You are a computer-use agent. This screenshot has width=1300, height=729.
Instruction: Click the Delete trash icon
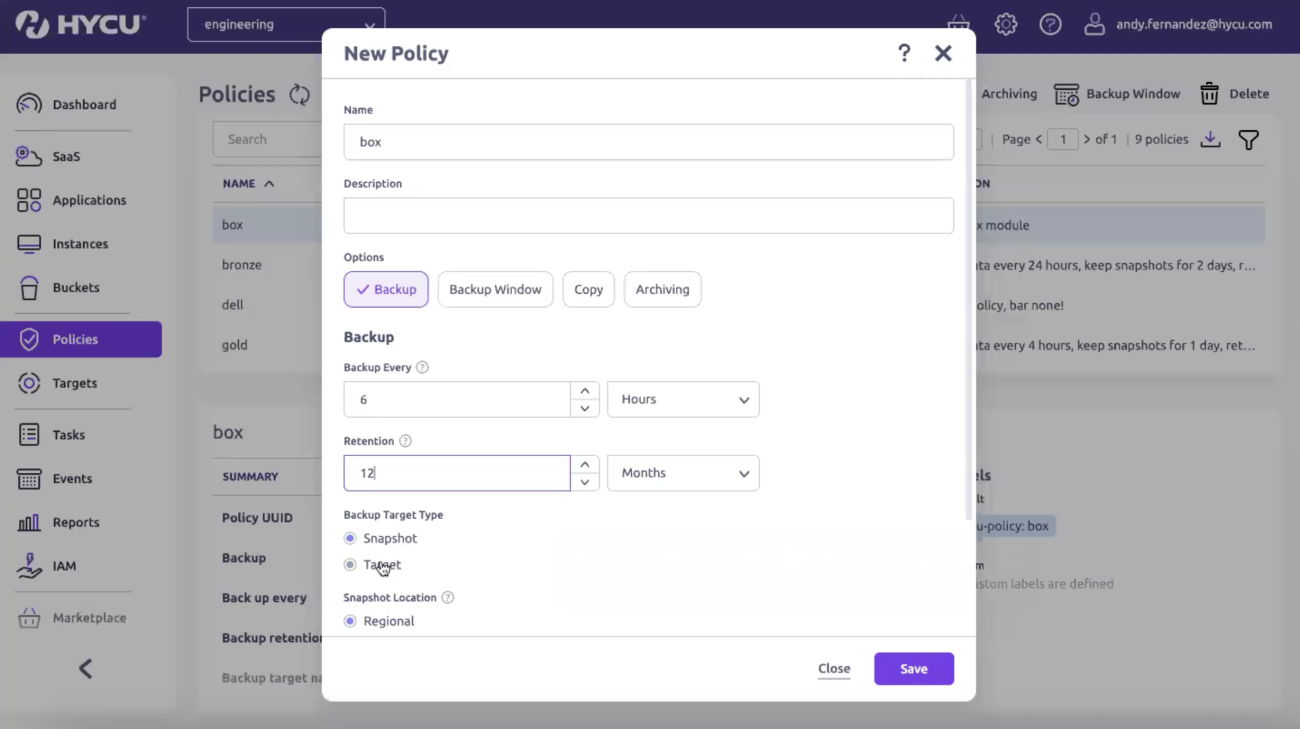(1211, 93)
